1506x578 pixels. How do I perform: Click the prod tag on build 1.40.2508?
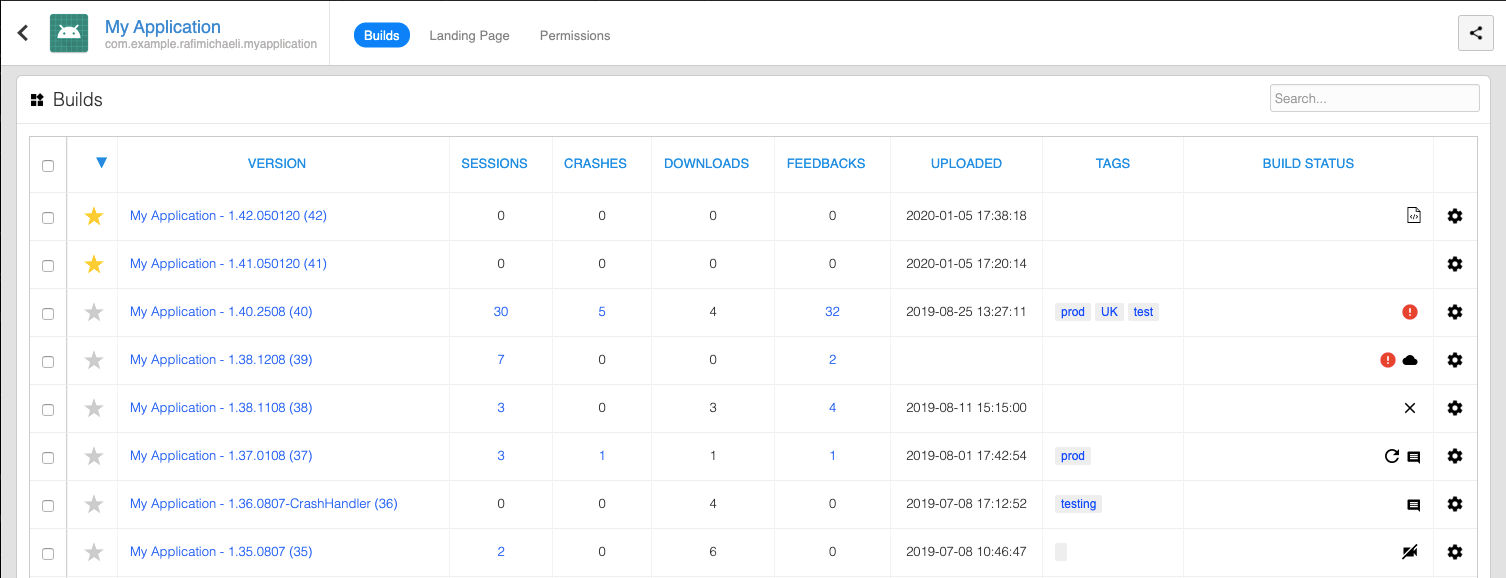1072,311
